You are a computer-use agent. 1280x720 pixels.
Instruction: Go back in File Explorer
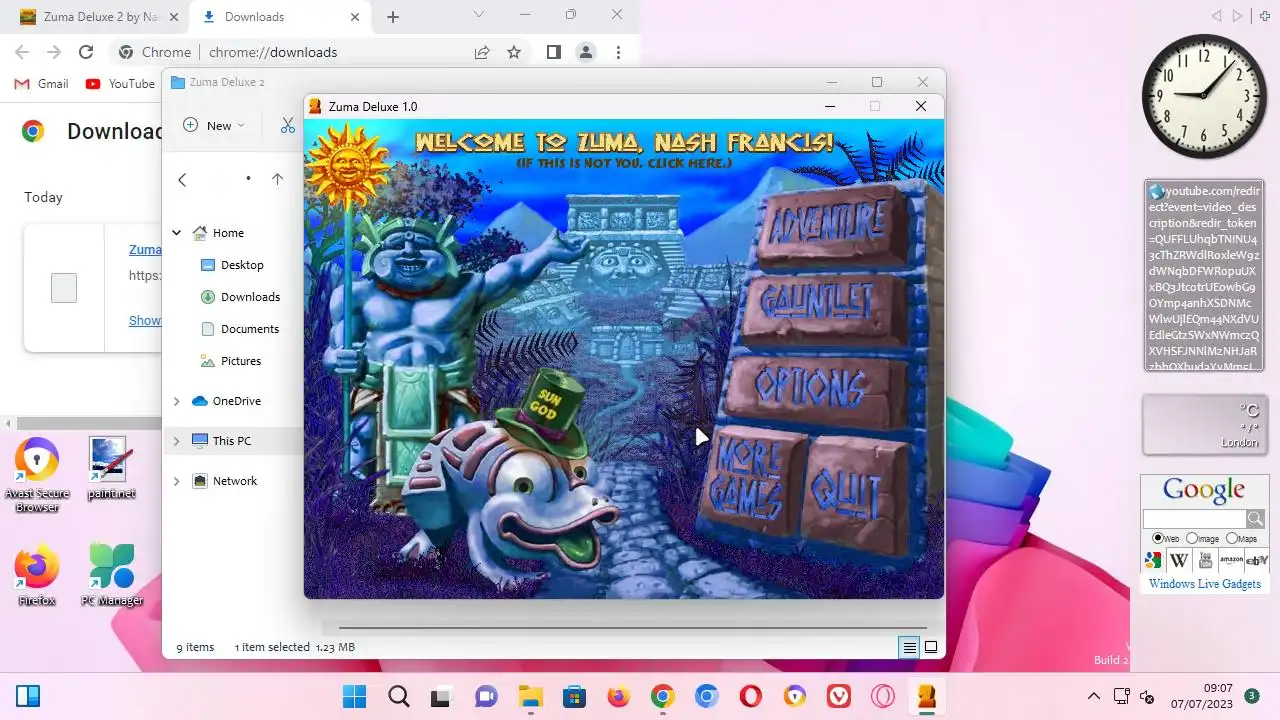coord(182,179)
